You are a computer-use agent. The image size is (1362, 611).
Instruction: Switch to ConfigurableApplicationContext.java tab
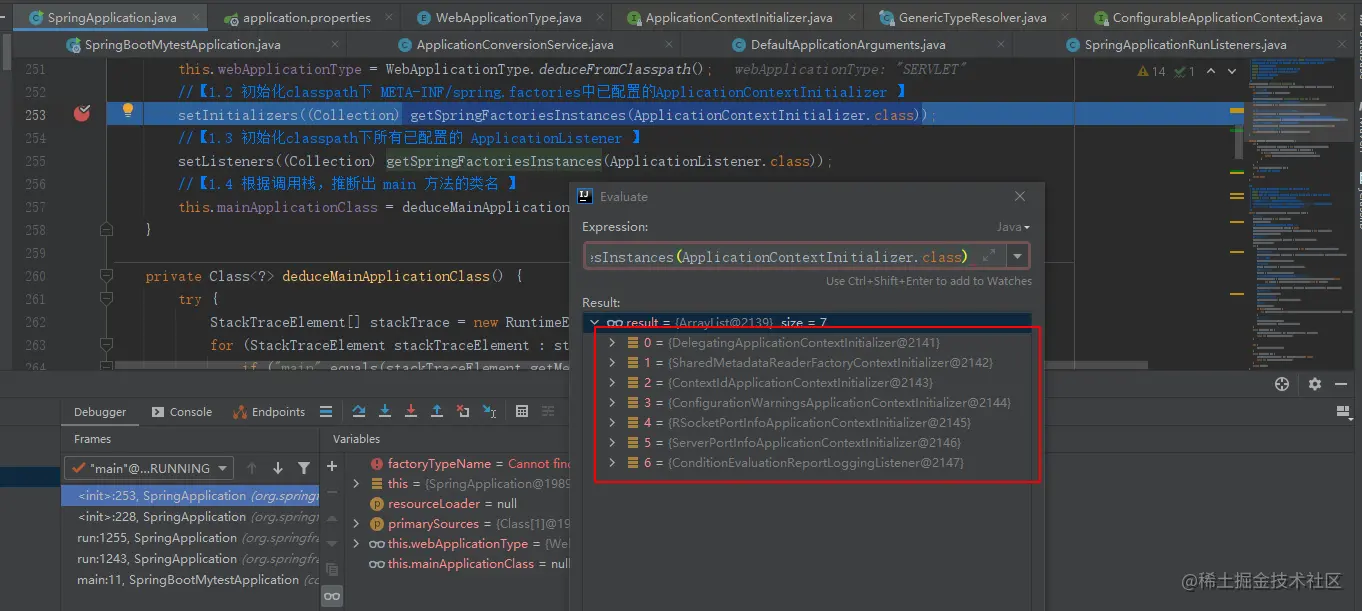1216,17
